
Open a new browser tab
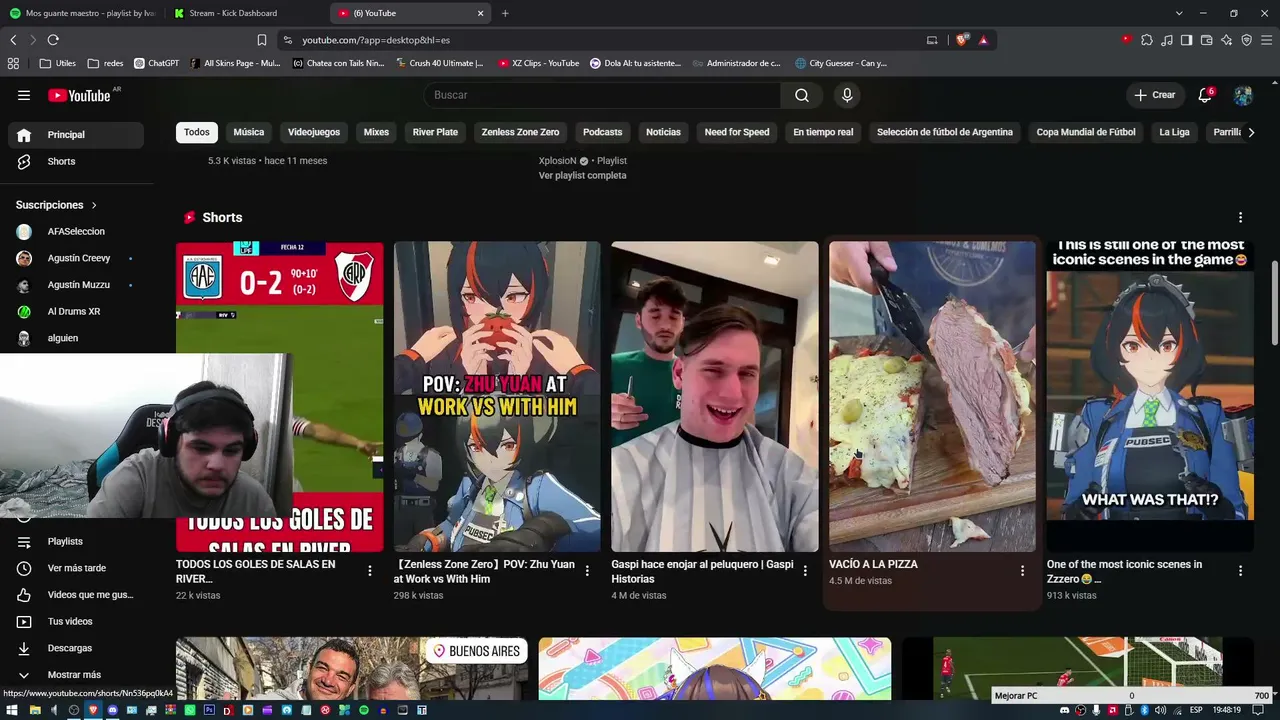point(505,13)
